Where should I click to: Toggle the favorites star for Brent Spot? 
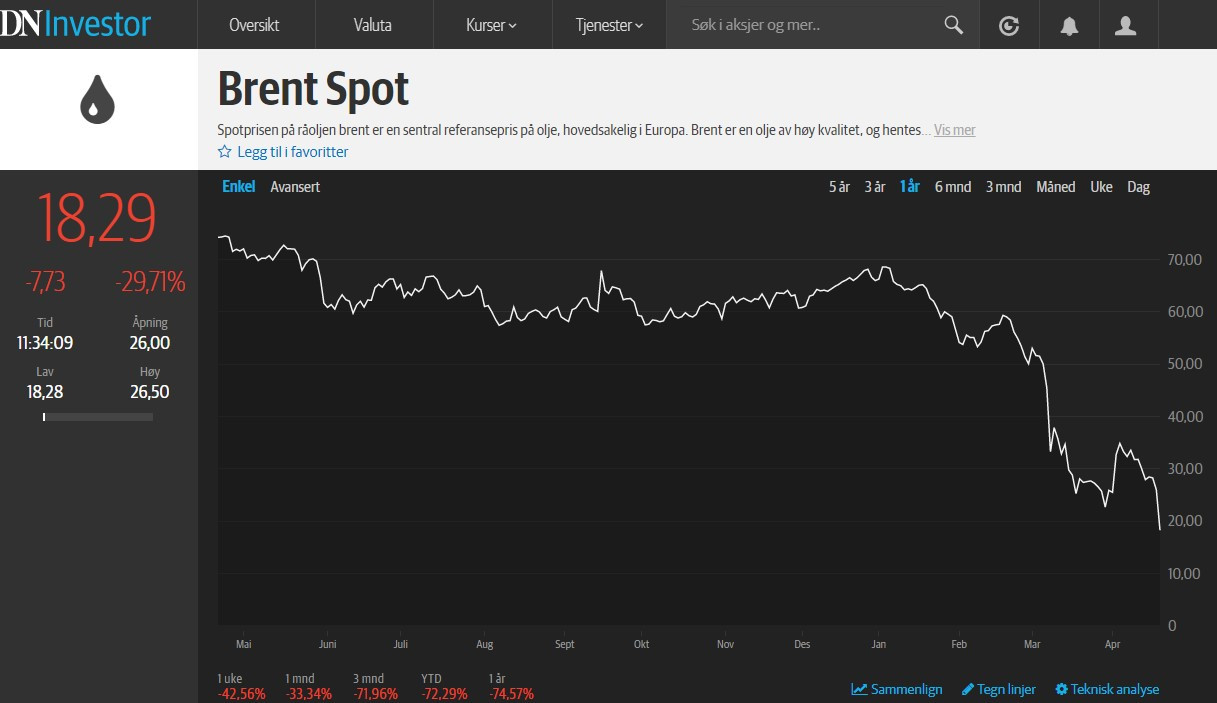[224, 151]
